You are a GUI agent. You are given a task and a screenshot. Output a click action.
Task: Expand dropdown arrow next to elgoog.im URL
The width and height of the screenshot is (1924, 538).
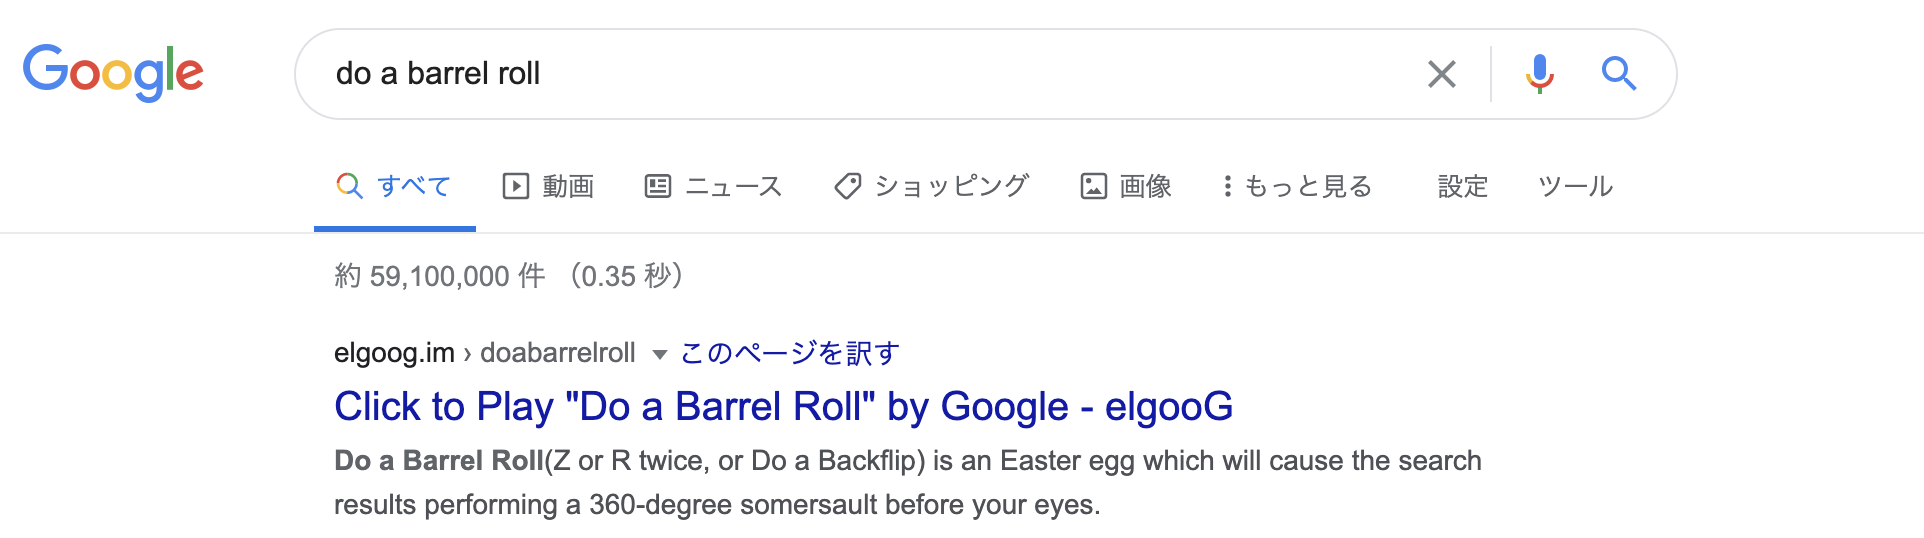pos(659,354)
